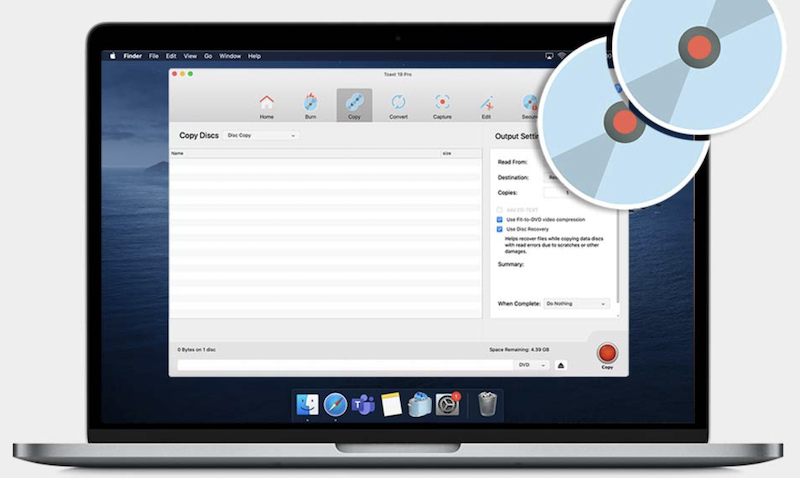Open the Window menu
Image resolution: width=800 pixels, height=478 pixels.
[230, 56]
